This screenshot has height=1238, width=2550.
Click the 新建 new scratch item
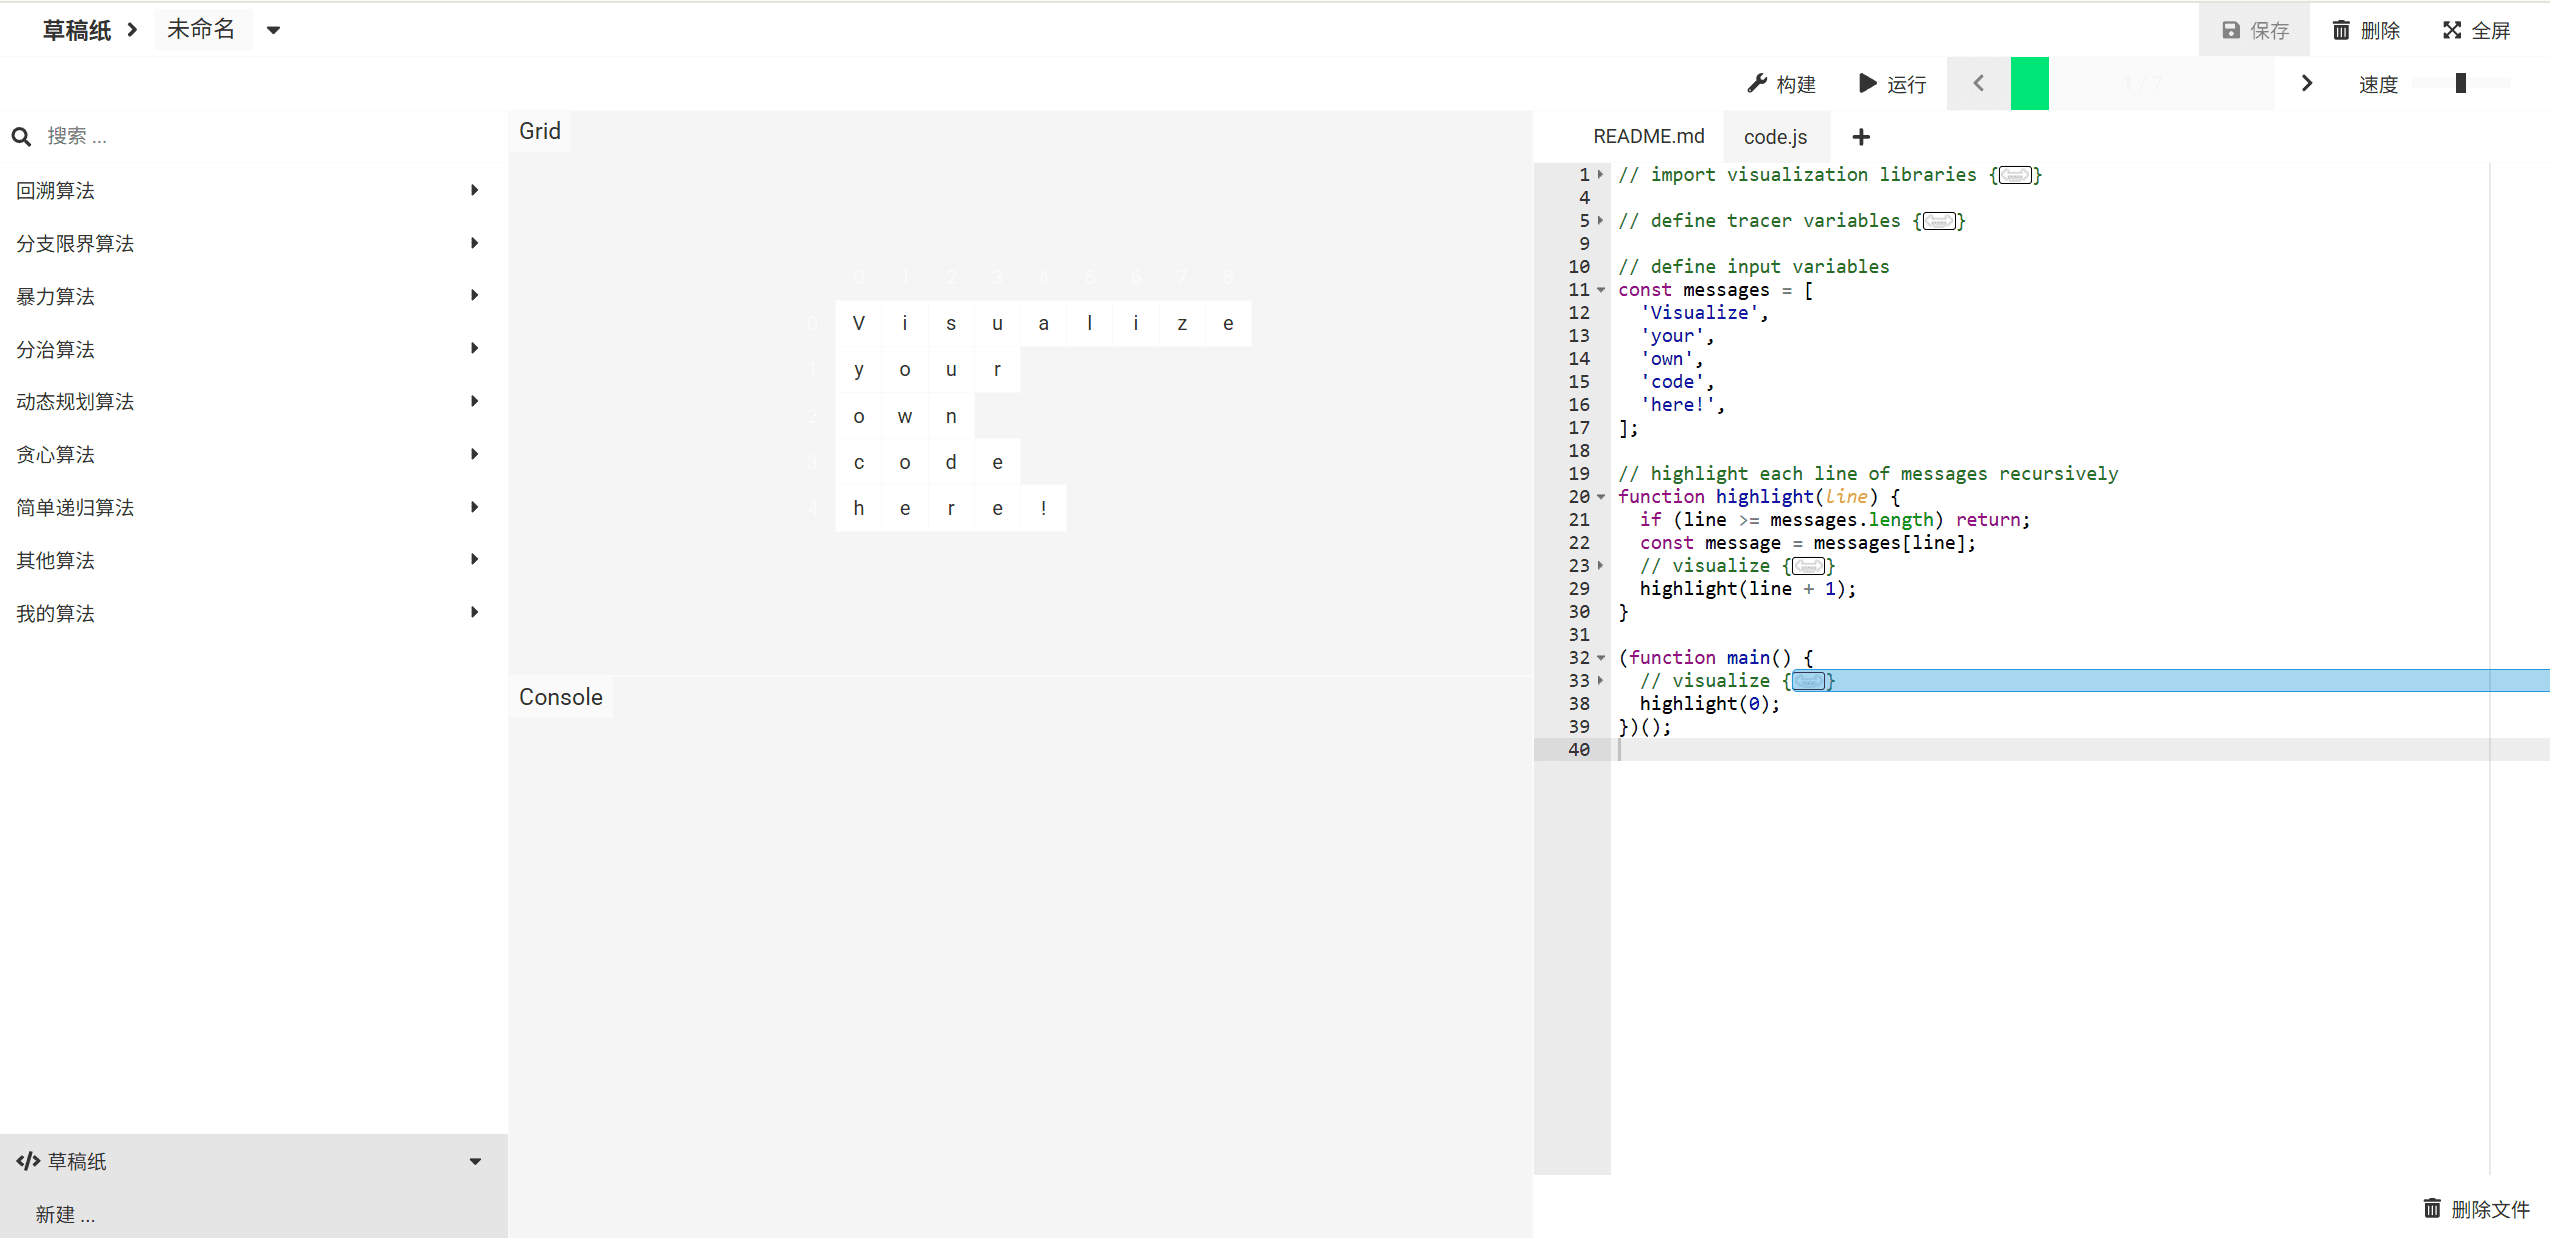point(66,1214)
